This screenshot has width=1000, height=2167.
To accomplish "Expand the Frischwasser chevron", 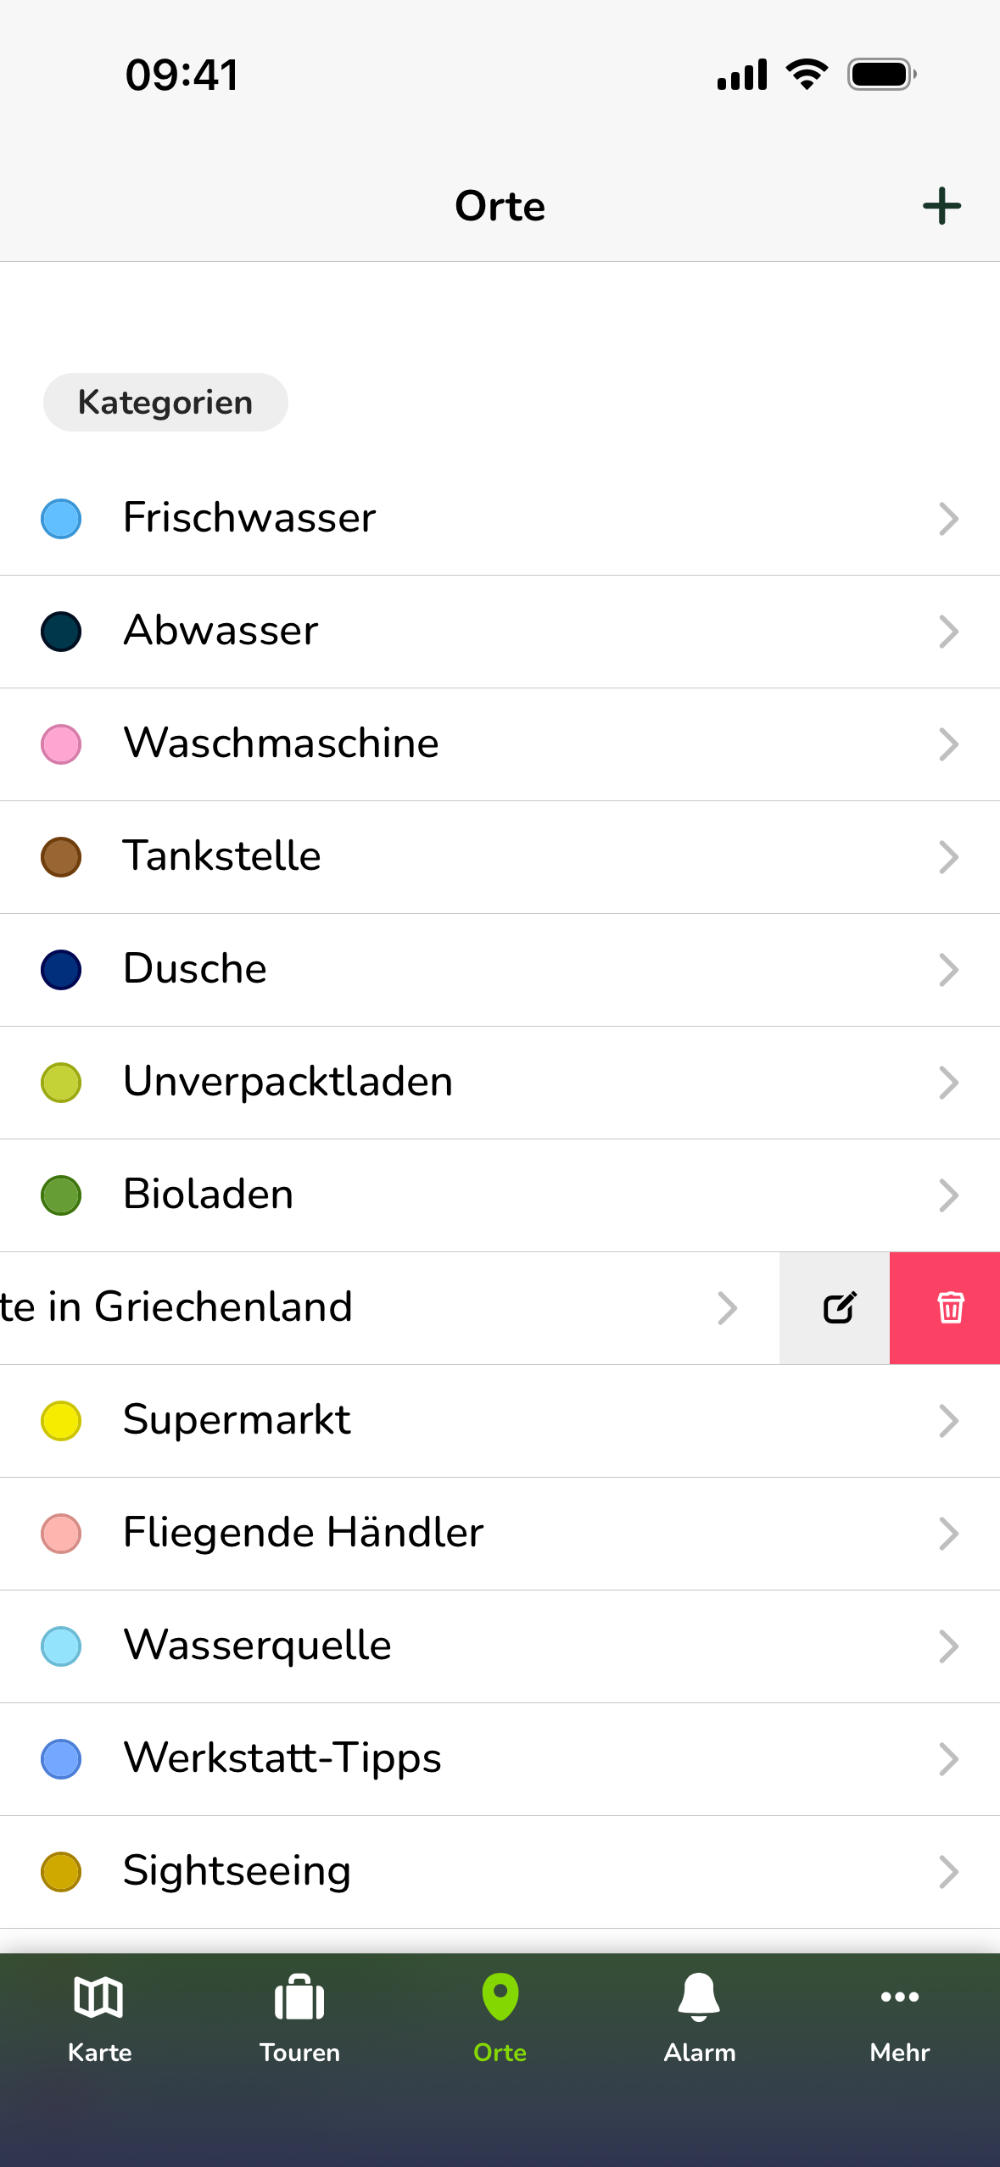I will (x=948, y=519).
